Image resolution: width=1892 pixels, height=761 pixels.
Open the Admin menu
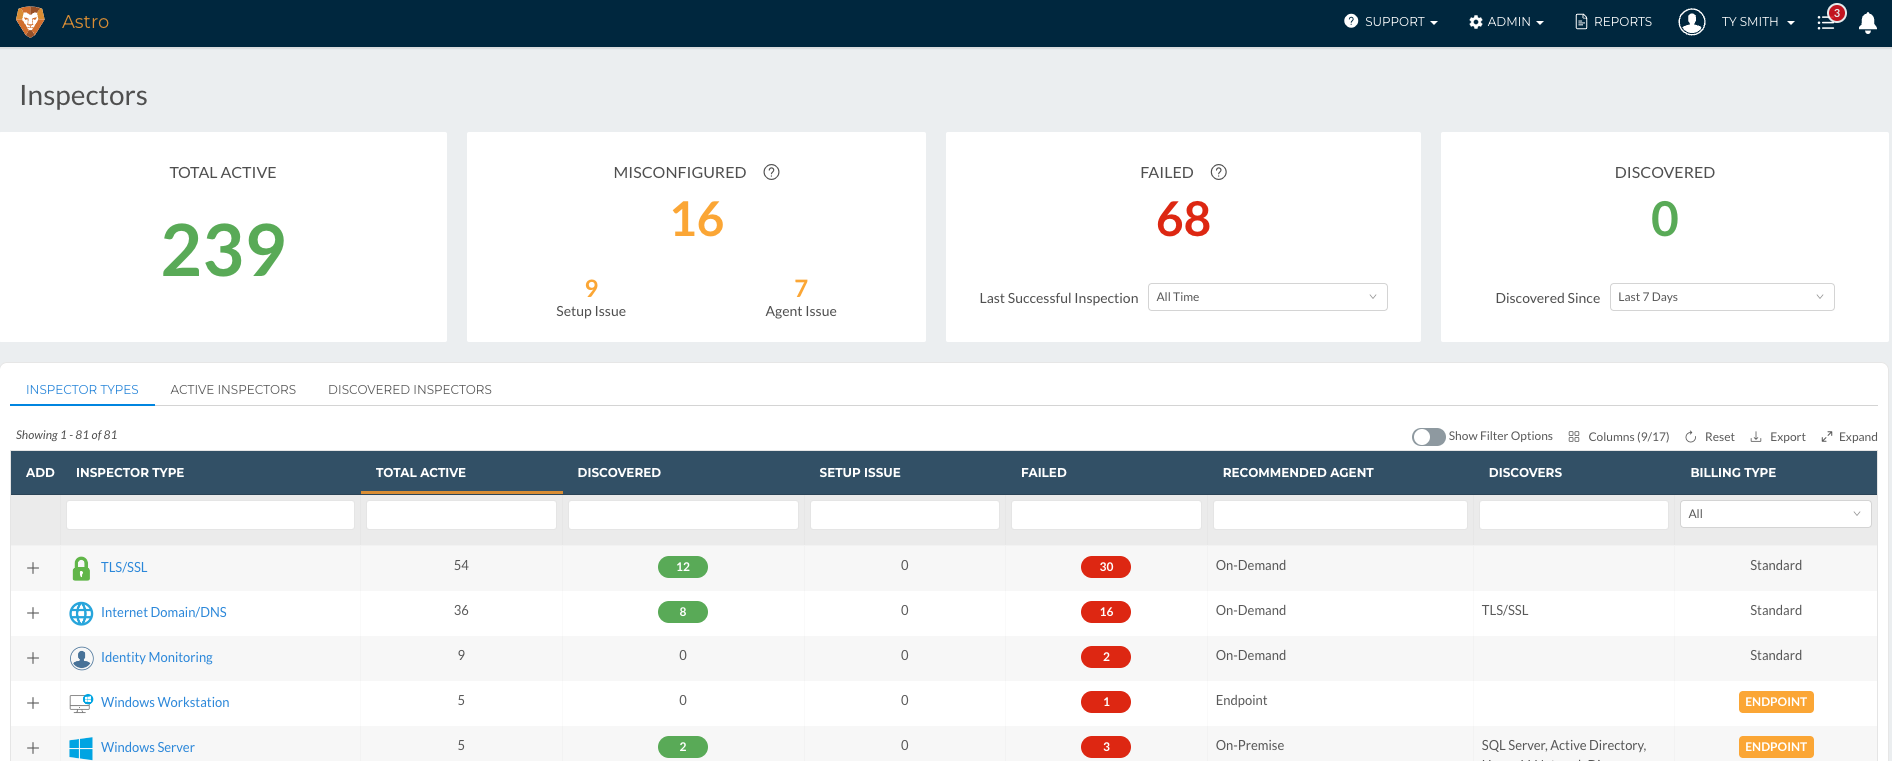pyautogui.click(x=1506, y=22)
